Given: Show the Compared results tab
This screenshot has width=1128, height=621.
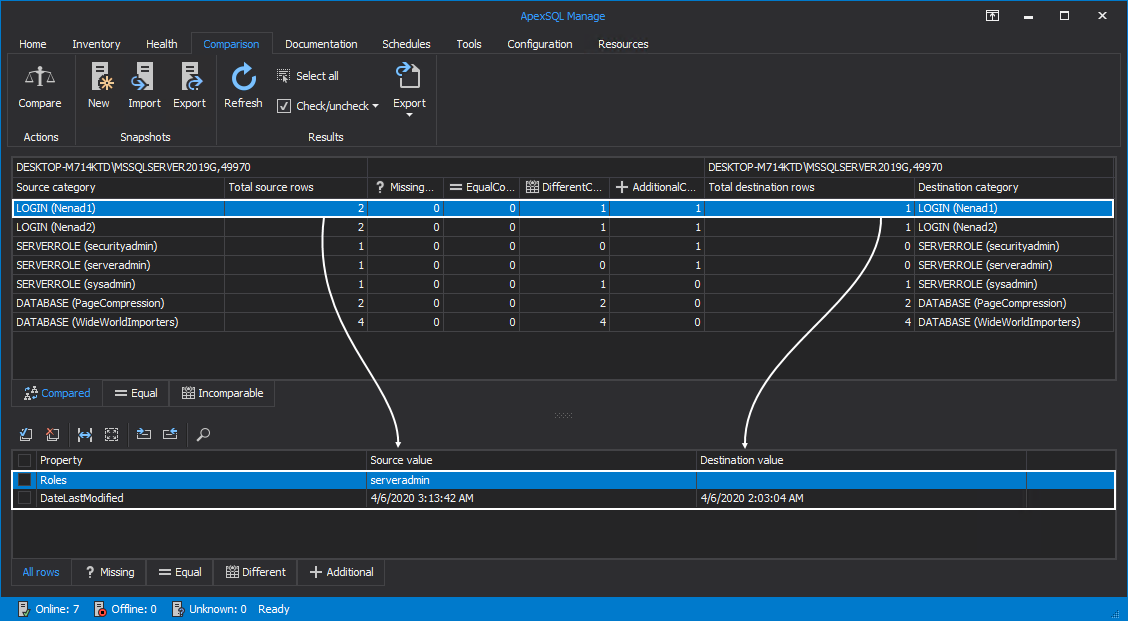Looking at the screenshot, I should [x=58, y=393].
